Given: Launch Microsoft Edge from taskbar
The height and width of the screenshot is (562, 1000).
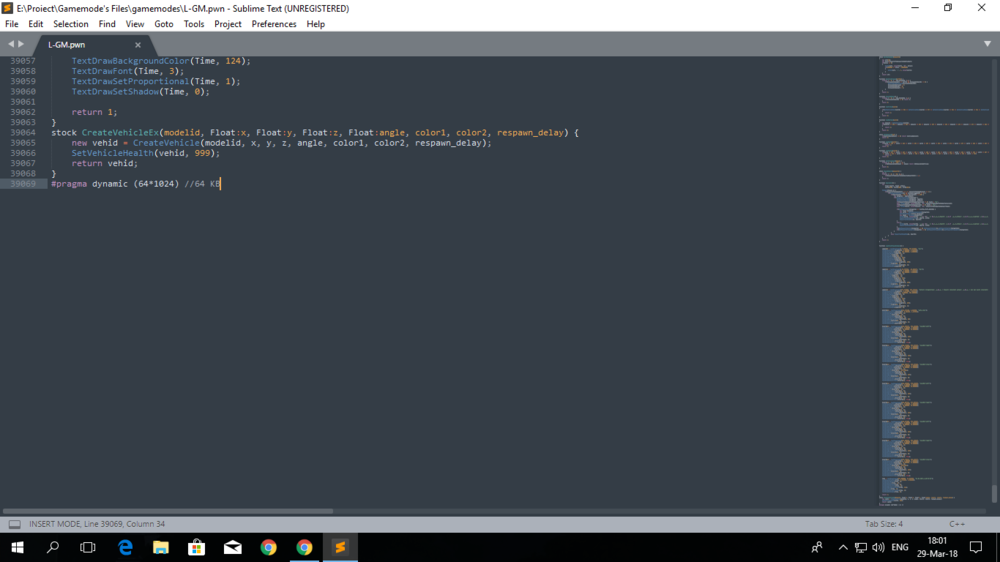Looking at the screenshot, I should 126,547.
